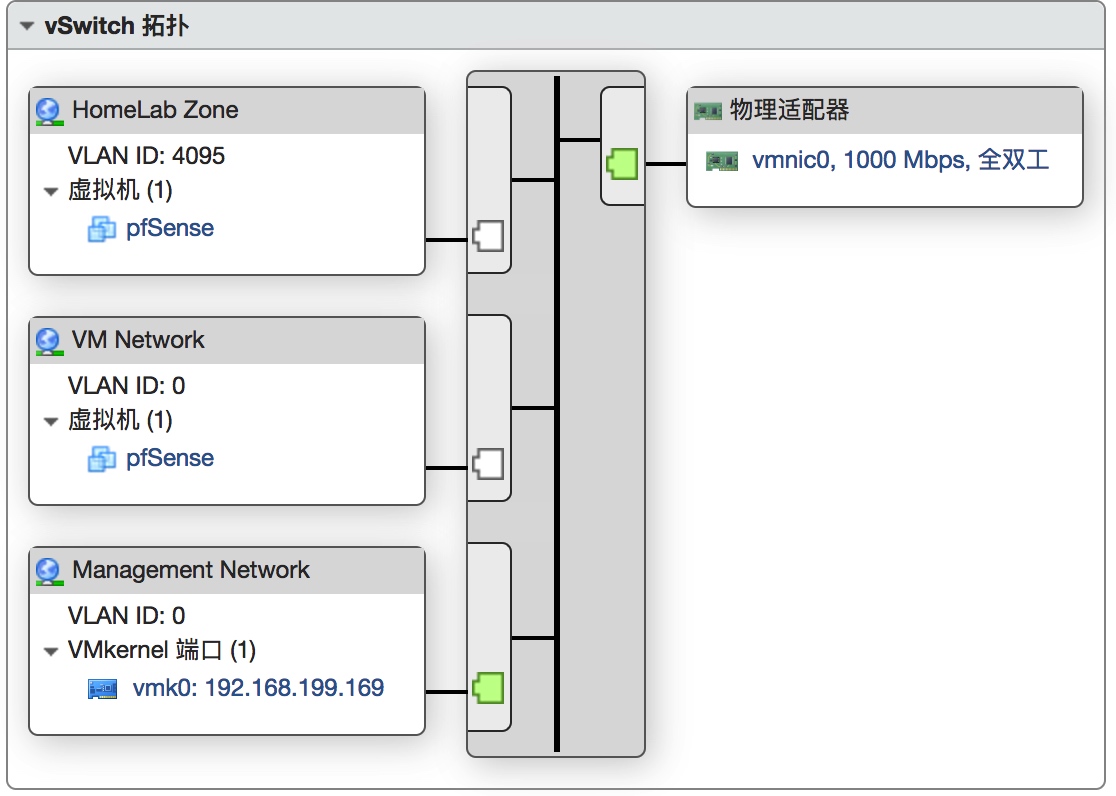This screenshot has height=796, width=1116.
Task: Collapse the VMkernel 端口 list
Action: [x=51, y=652]
